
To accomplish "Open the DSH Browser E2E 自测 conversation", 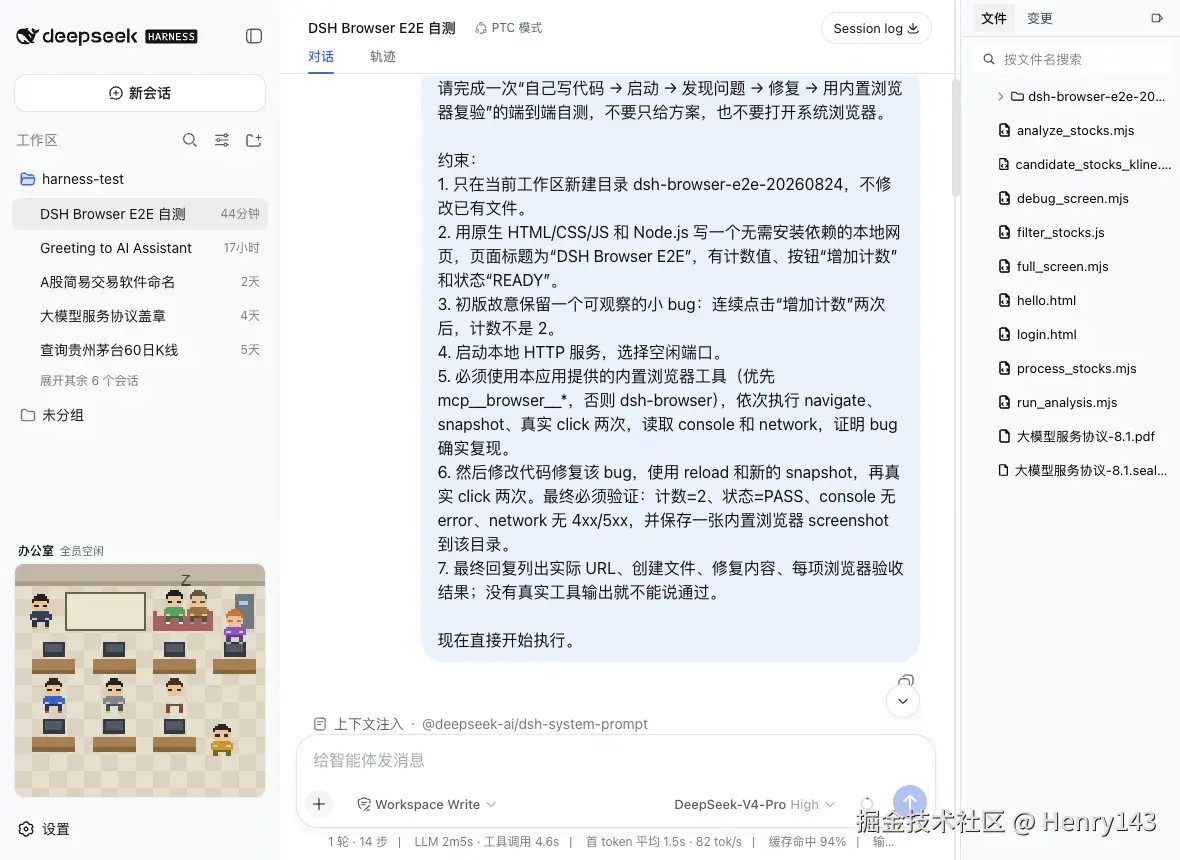I will pyautogui.click(x=140, y=214).
